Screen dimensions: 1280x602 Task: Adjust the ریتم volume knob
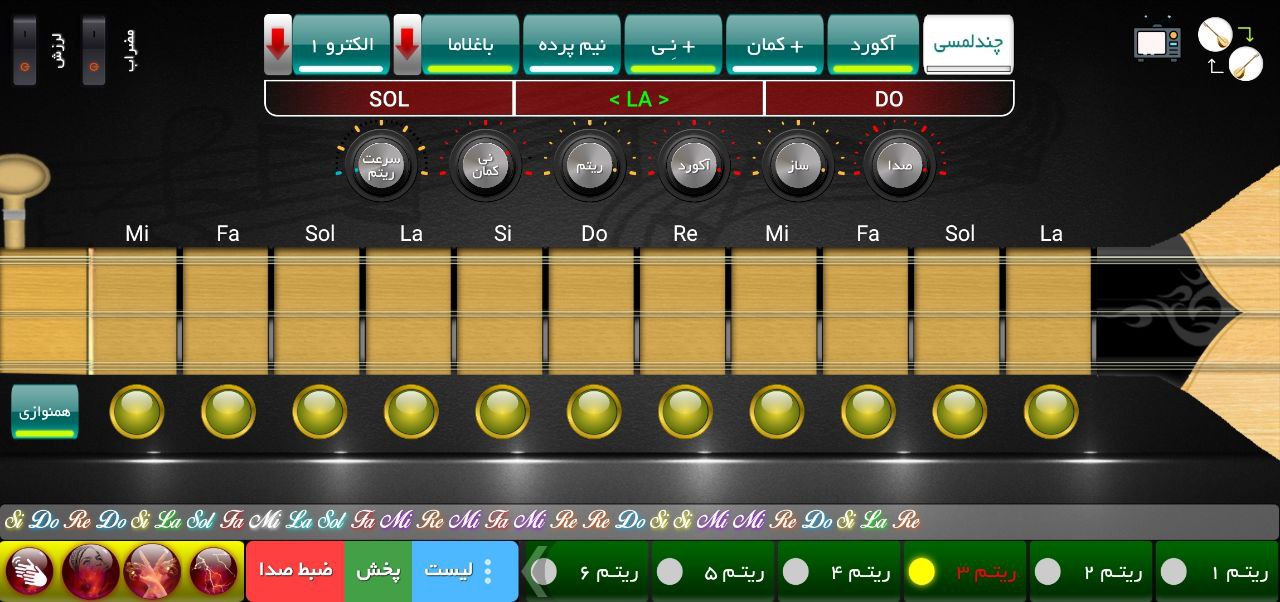click(x=589, y=165)
